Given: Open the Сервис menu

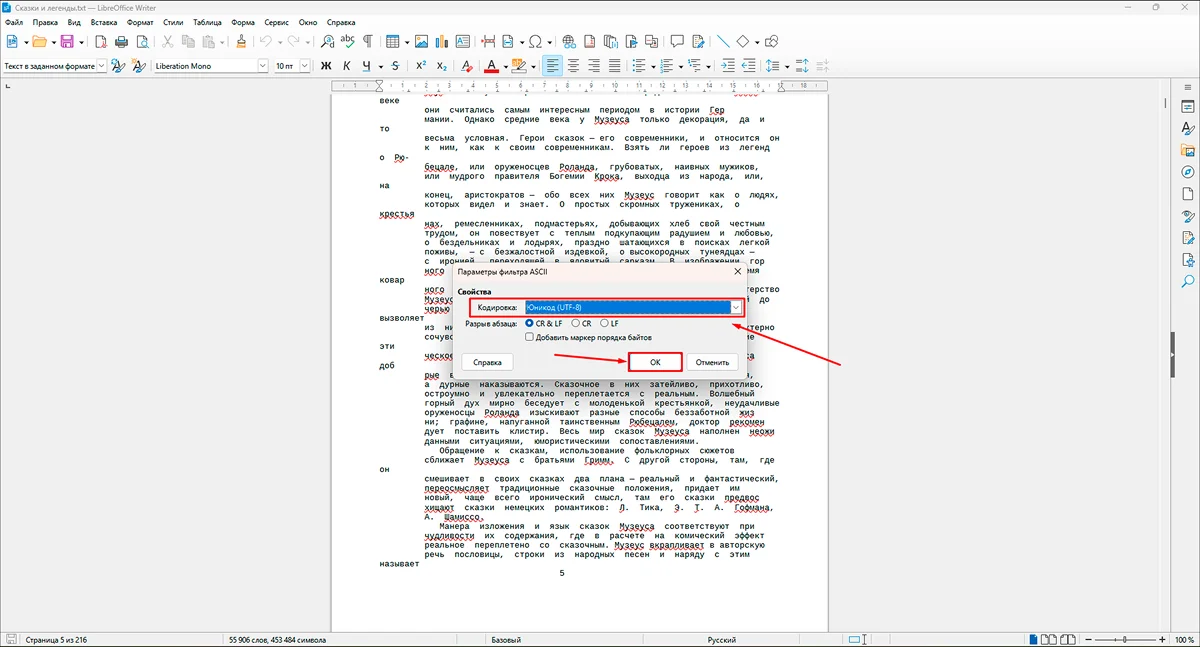Looking at the screenshot, I should [x=276, y=21].
